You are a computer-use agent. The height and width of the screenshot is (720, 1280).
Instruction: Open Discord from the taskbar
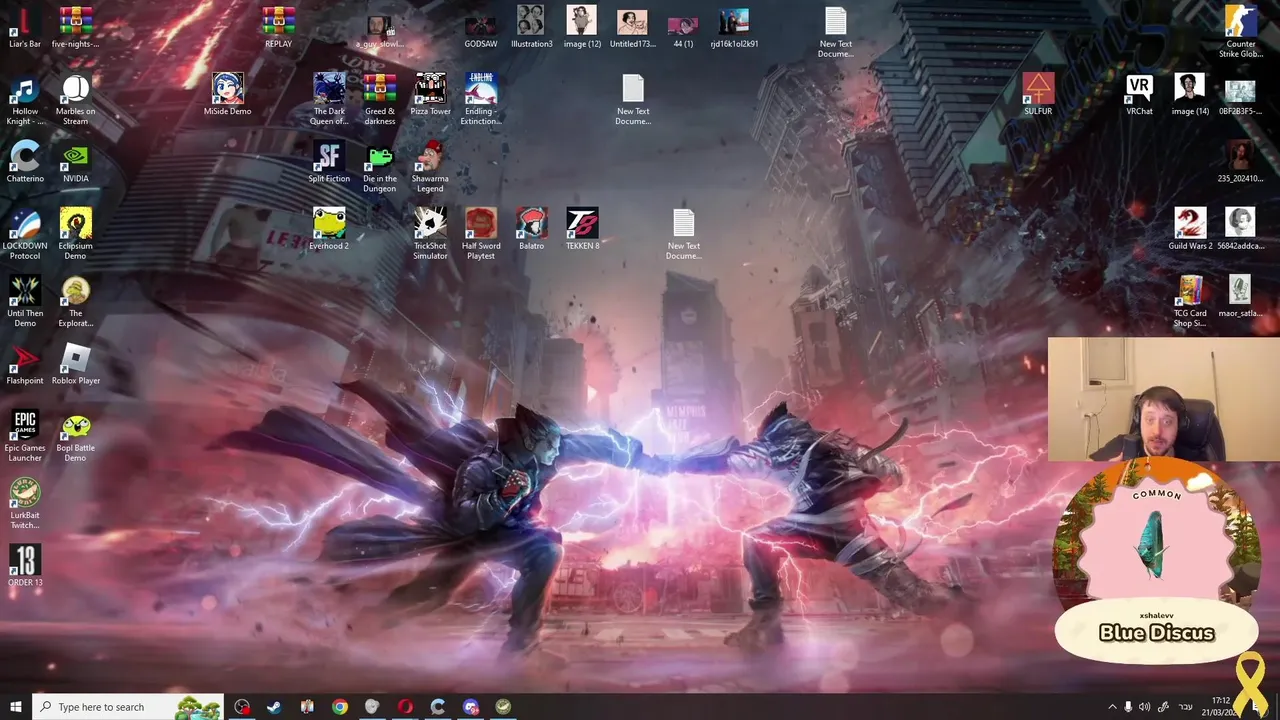[471, 707]
